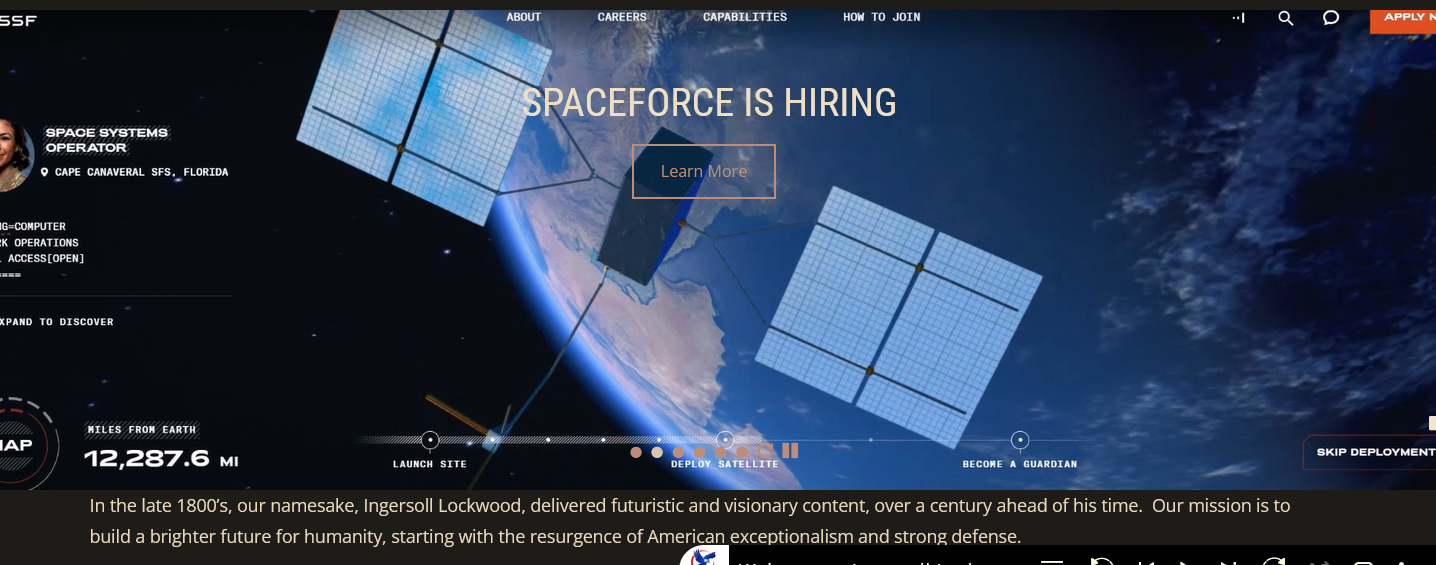This screenshot has width=1436, height=565.
Task: Open the About menu
Action: pyautogui.click(x=524, y=17)
